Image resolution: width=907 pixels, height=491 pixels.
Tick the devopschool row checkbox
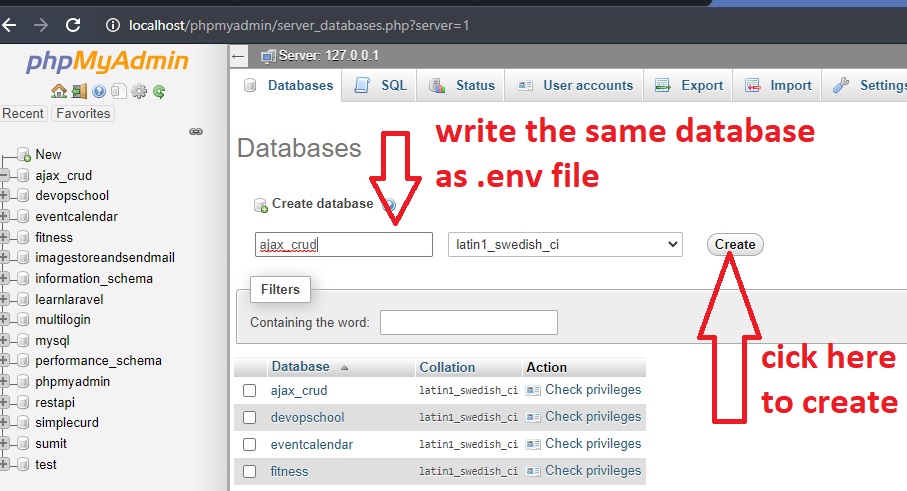point(250,417)
